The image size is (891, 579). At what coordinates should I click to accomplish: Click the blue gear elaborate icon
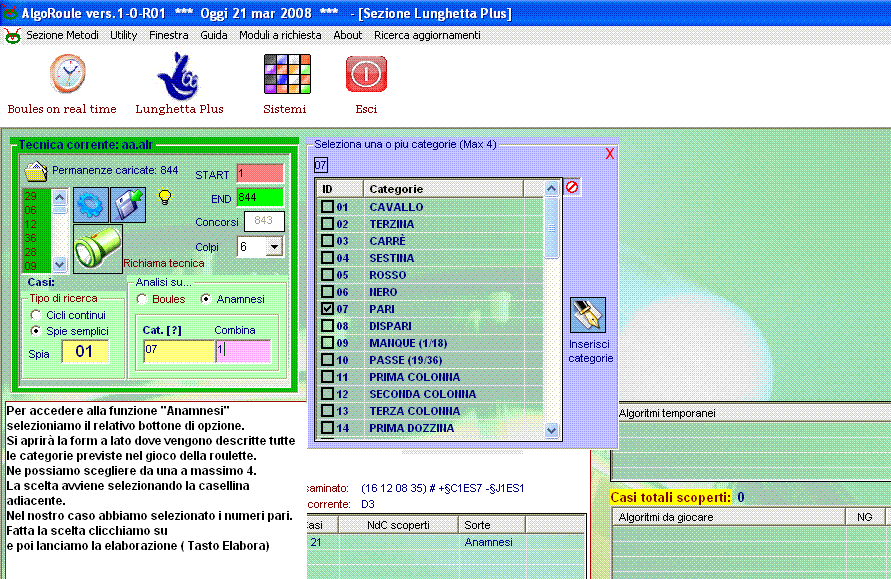[x=90, y=205]
